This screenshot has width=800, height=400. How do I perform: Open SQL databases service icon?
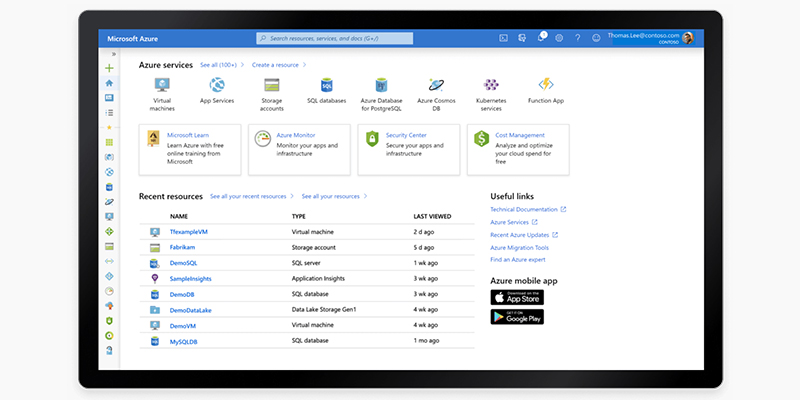click(327, 85)
